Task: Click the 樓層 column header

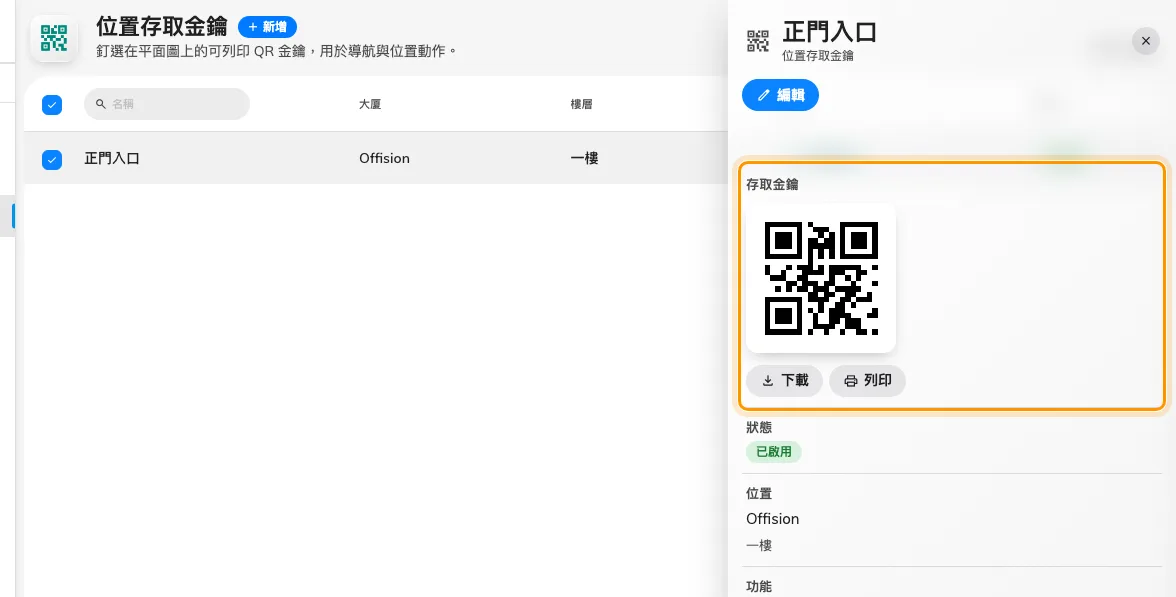Action: 581,104
